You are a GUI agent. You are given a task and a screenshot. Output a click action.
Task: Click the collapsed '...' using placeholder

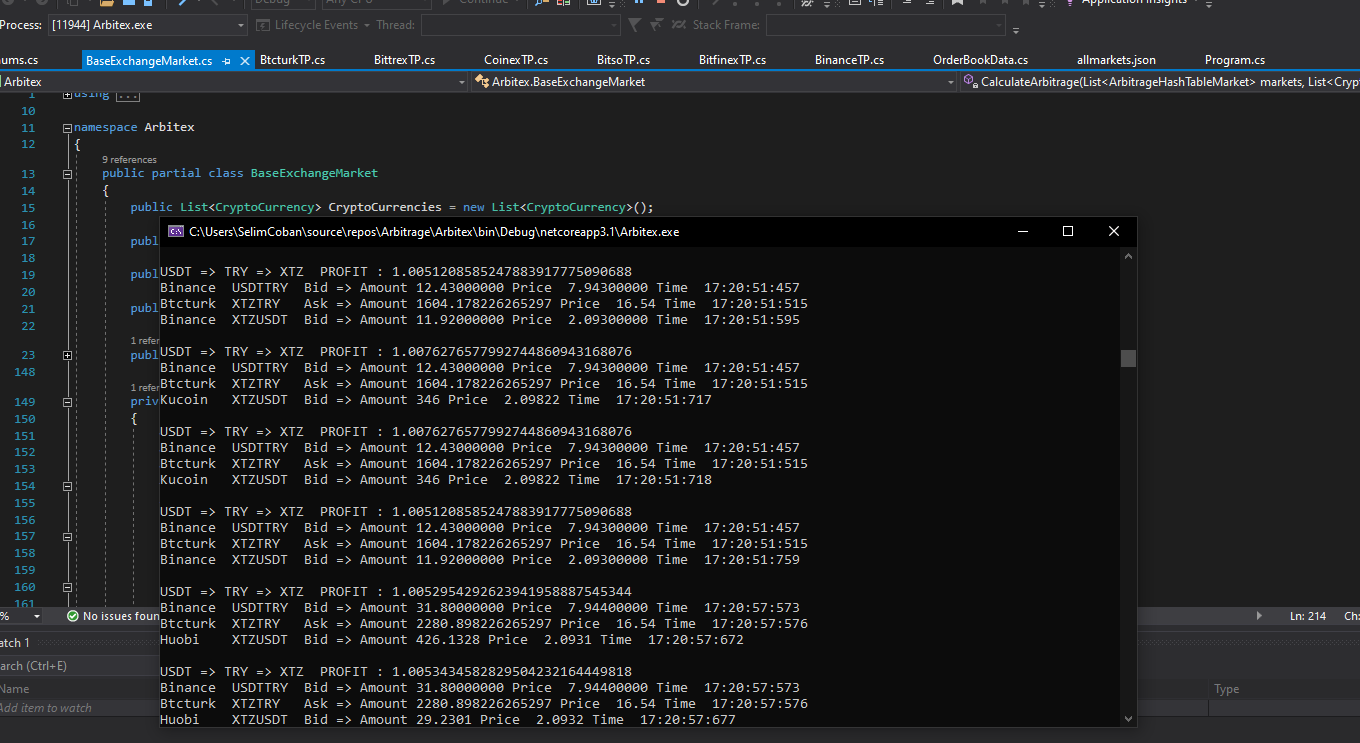(128, 95)
